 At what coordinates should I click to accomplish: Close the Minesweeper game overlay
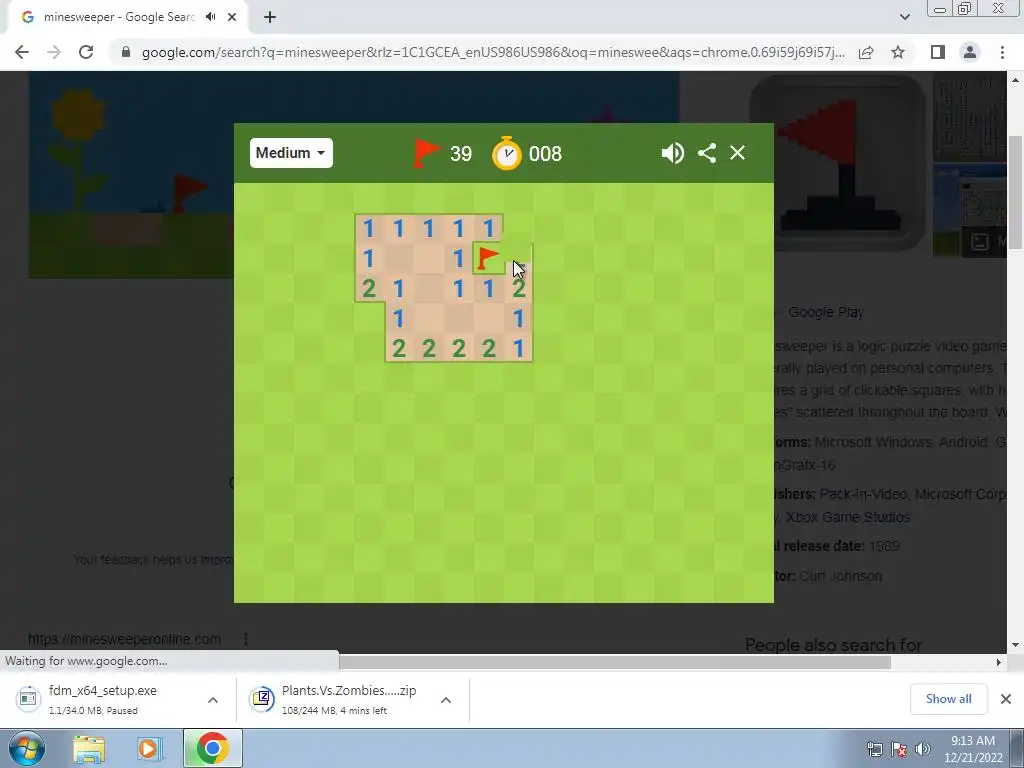737,153
